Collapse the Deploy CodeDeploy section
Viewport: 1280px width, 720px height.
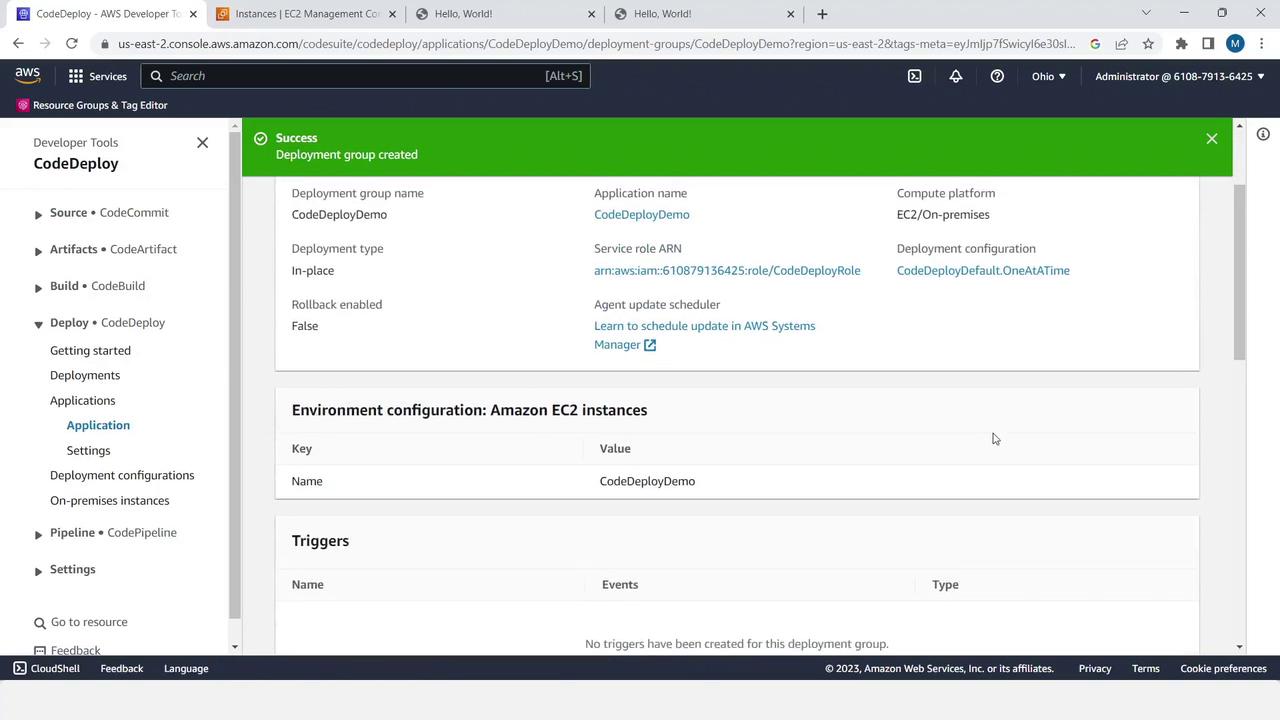(x=38, y=324)
